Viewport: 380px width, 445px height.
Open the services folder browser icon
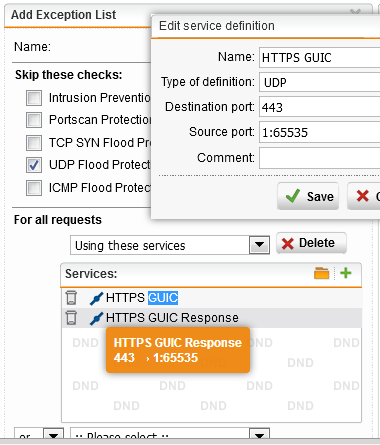(321, 273)
